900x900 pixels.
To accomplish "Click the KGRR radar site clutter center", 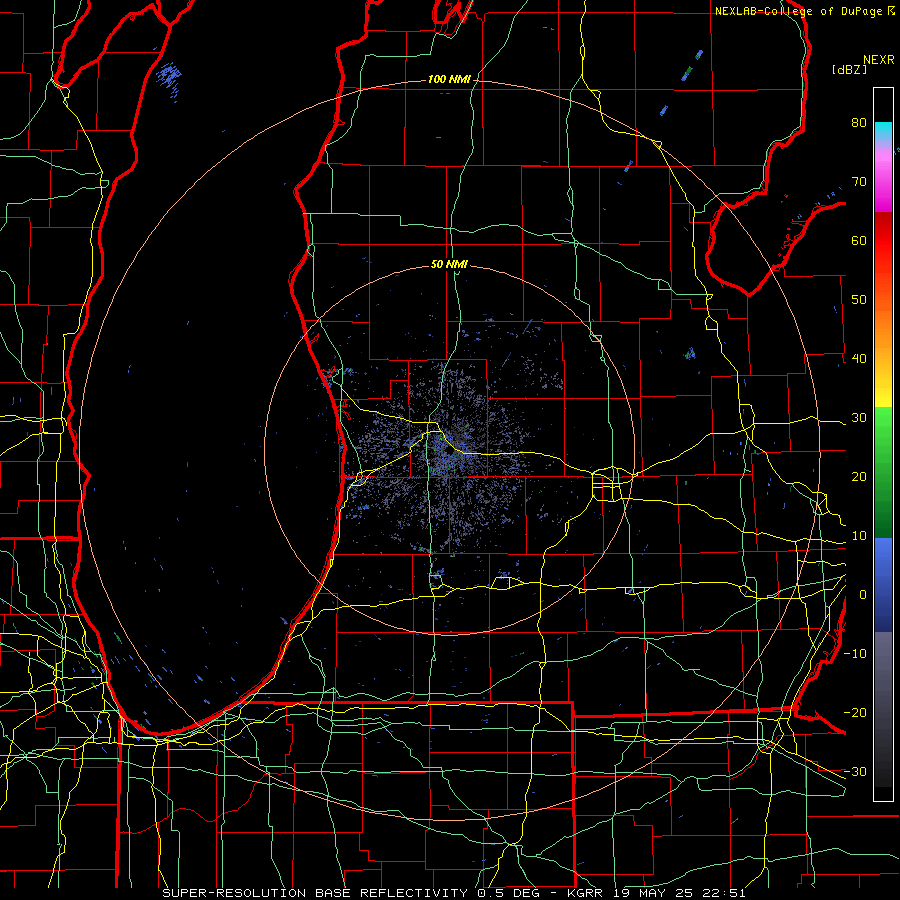I will (x=449, y=451).
